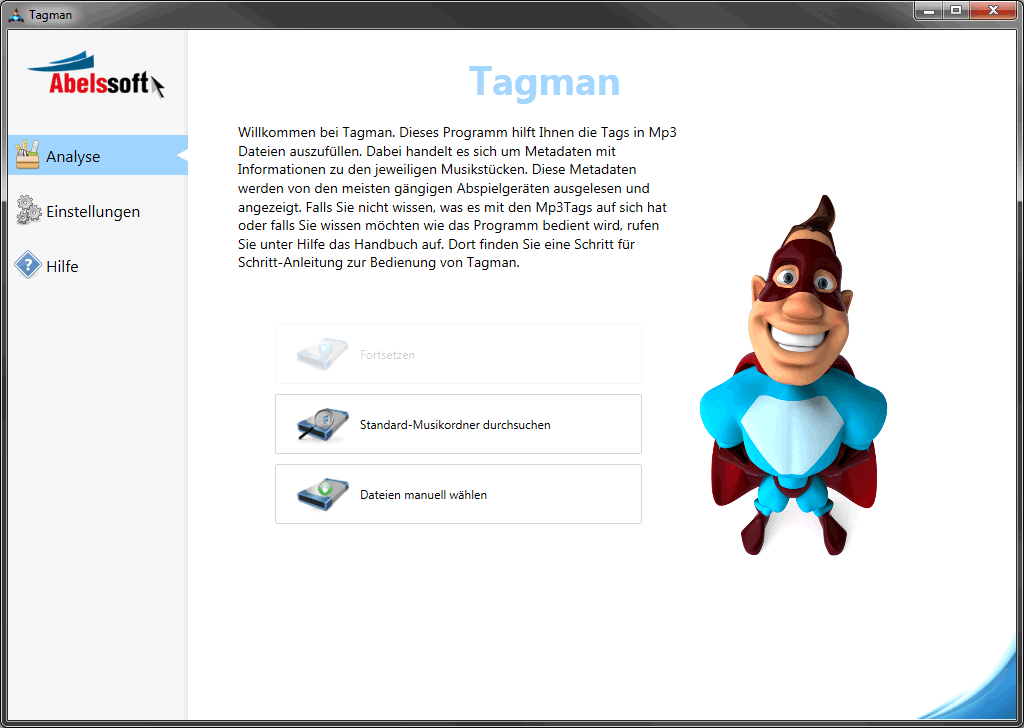Click the Einstellungen gears icon
Screen dimensions: 1024x728
28,211
